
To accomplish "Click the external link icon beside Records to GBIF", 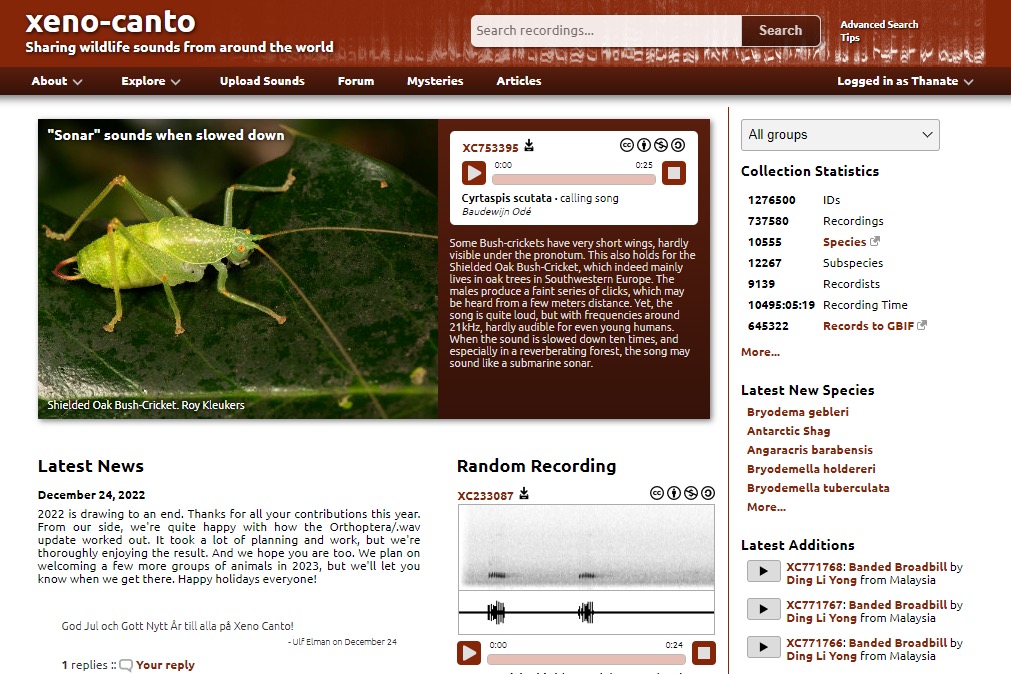I will (922, 325).
